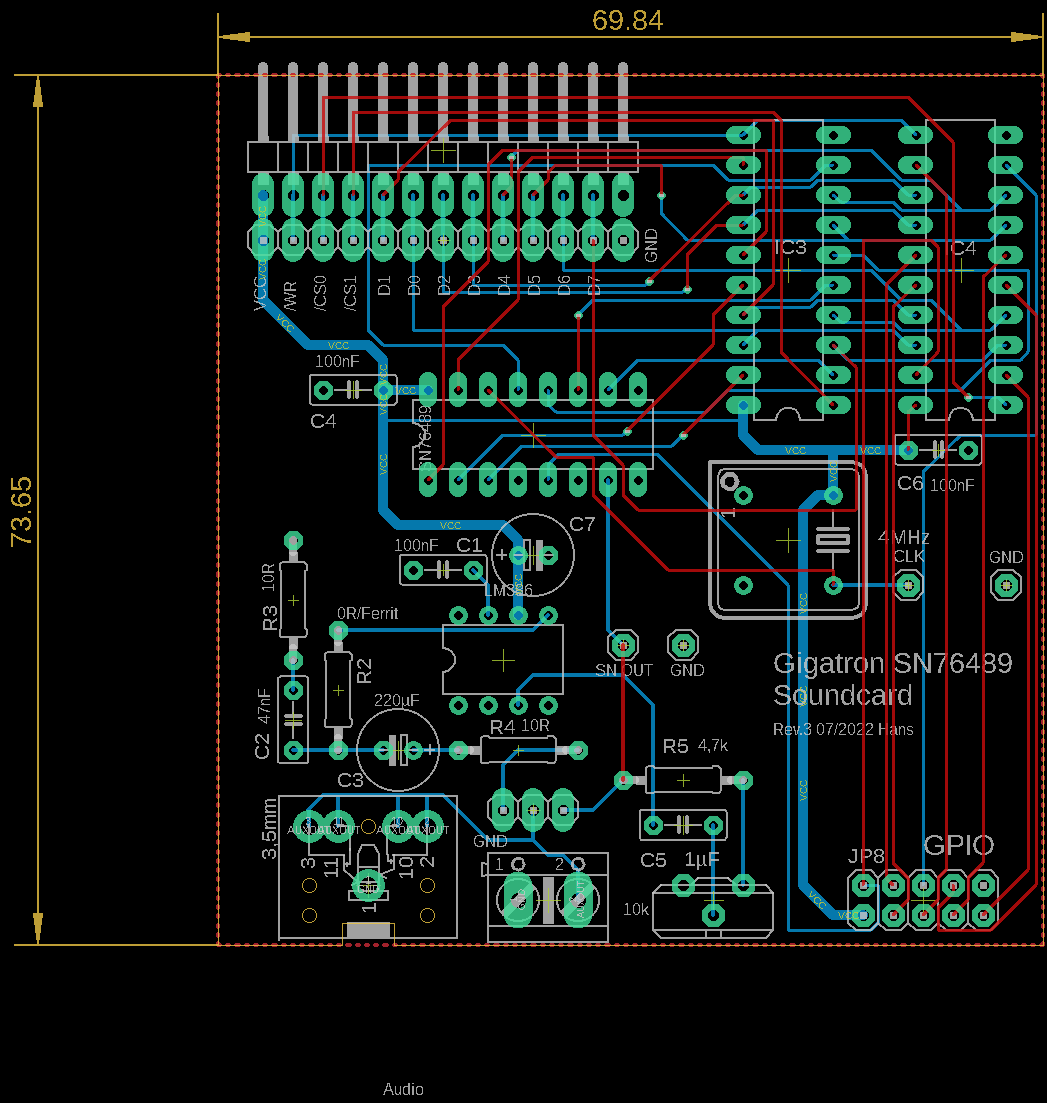1047x1103 pixels.
Task: Click the IC3 reference label
Action: coord(790,248)
